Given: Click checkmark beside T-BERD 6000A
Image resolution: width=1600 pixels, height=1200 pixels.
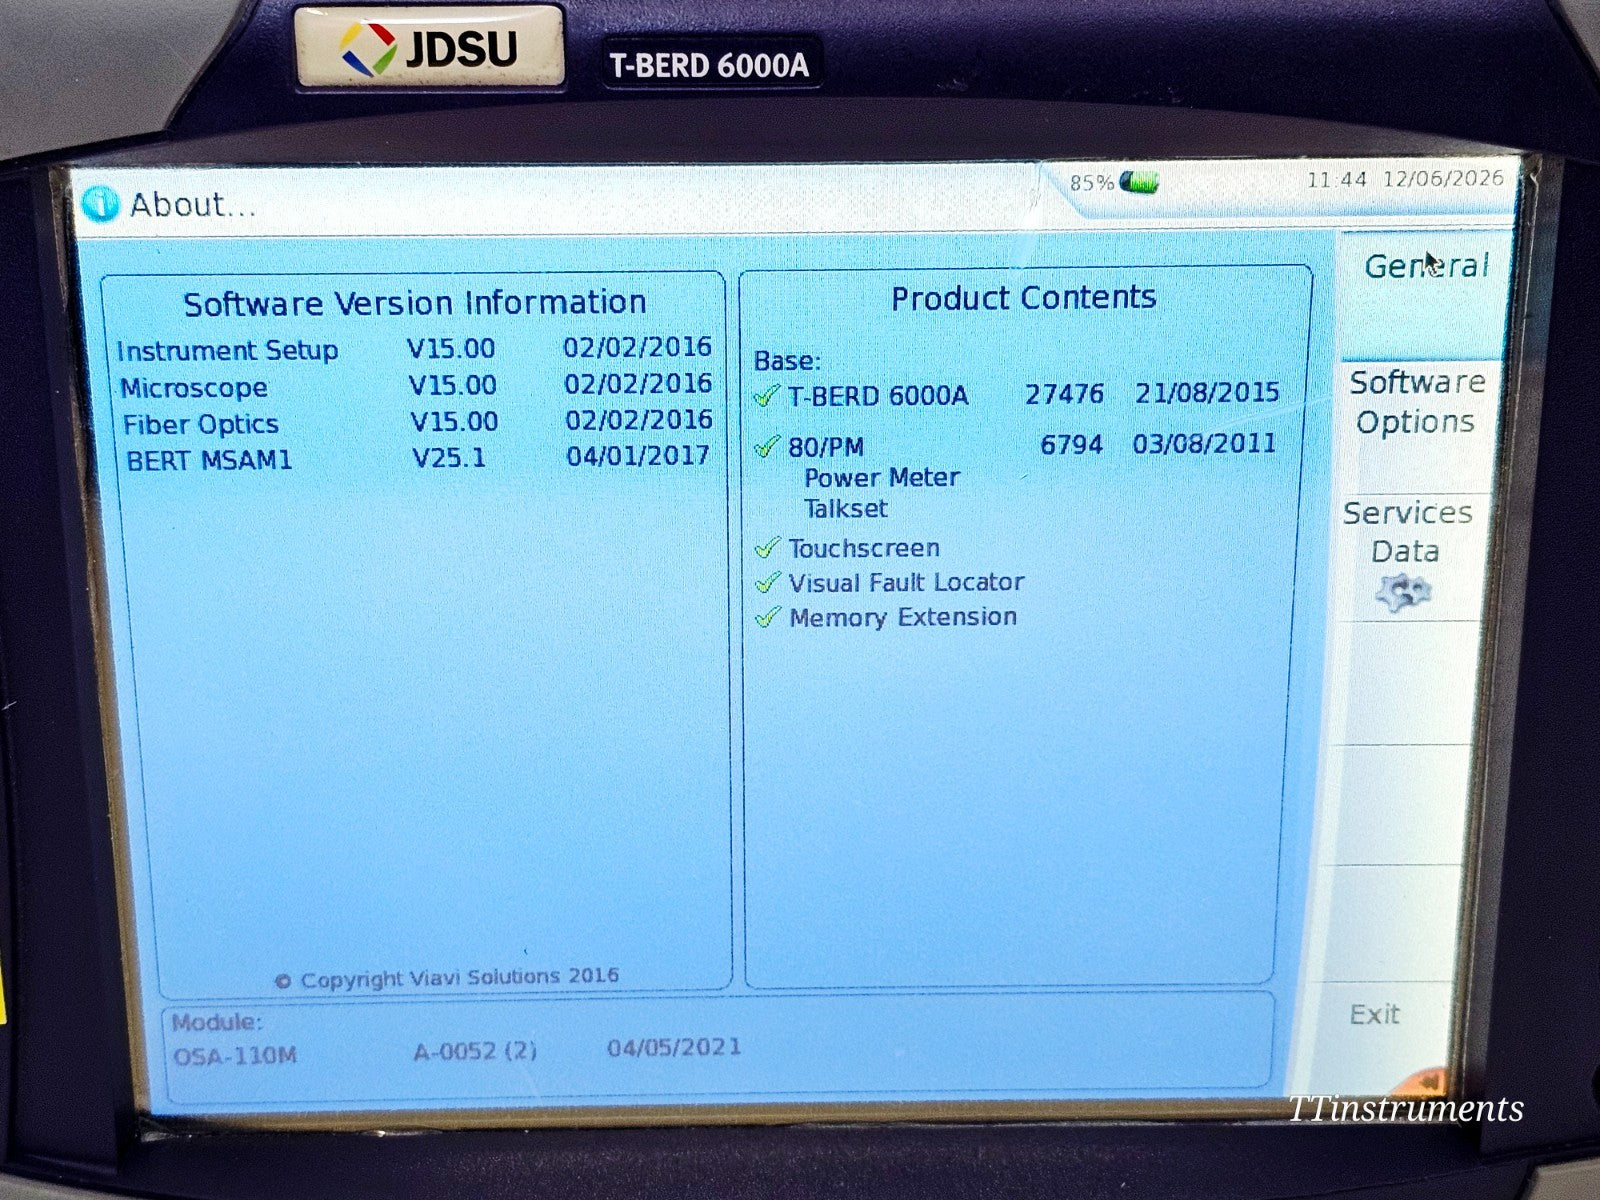Looking at the screenshot, I should click(x=767, y=396).
